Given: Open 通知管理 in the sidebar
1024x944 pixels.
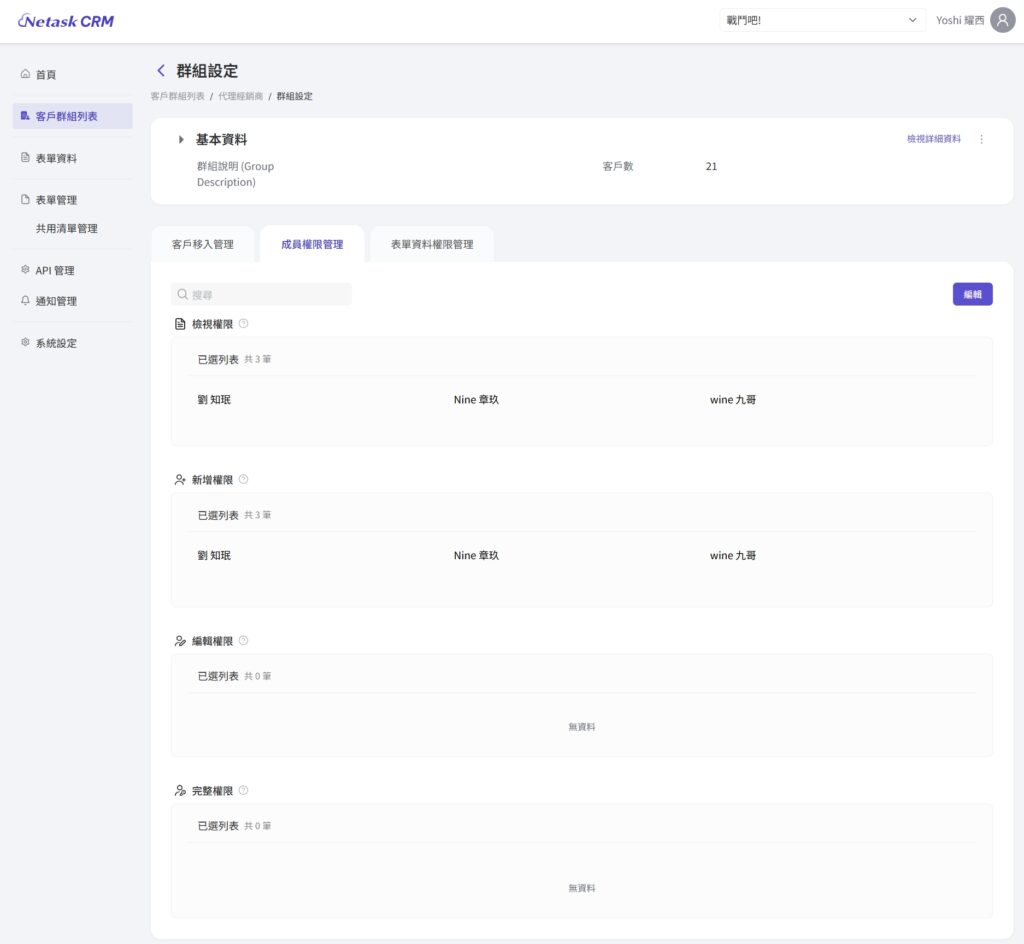Looking at the screenshot, I should [56, 301].
